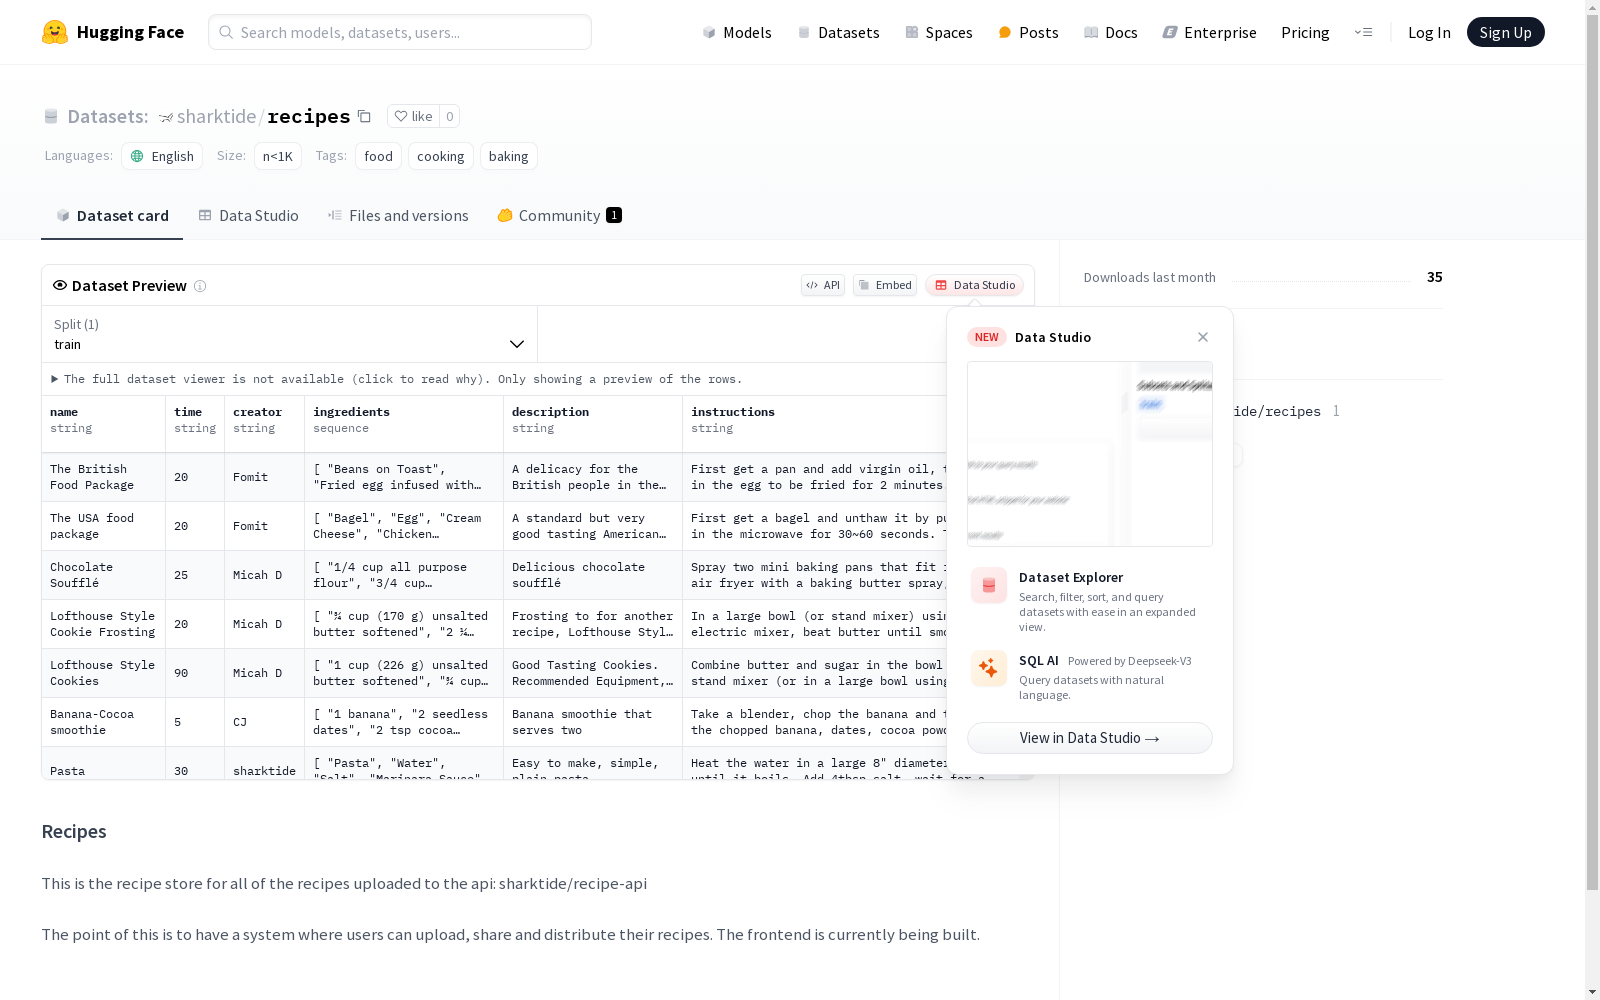Open the extra navigation menu icon

(x=1363, y=32)
